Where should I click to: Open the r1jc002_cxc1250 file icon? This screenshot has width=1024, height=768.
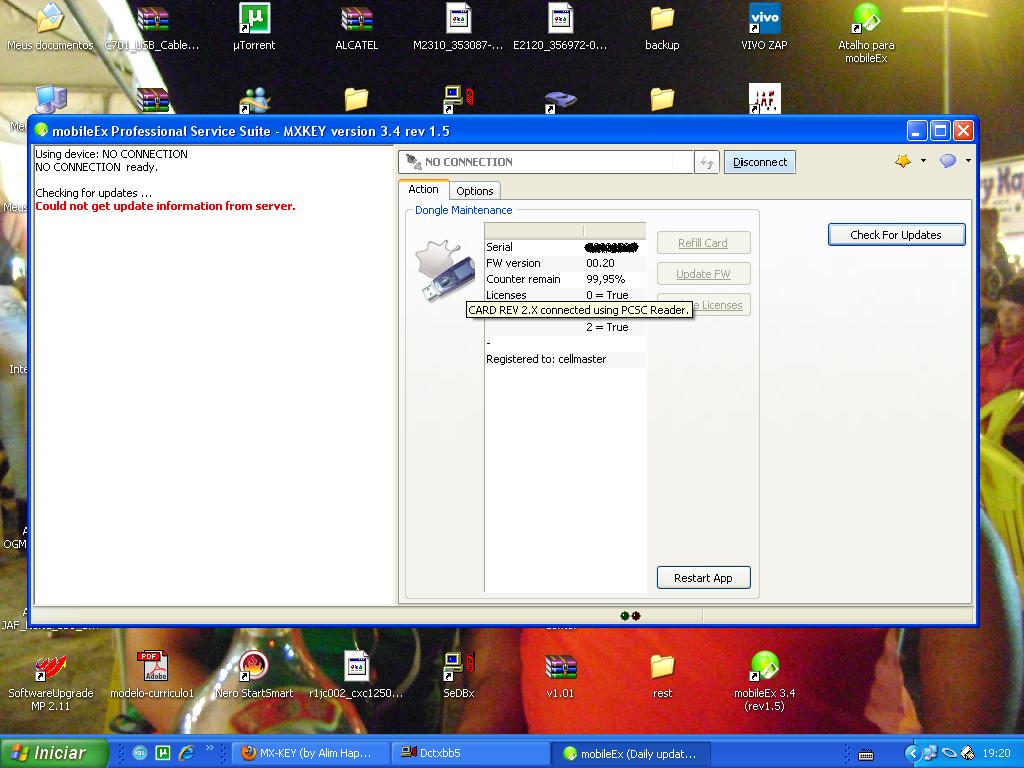357,675
